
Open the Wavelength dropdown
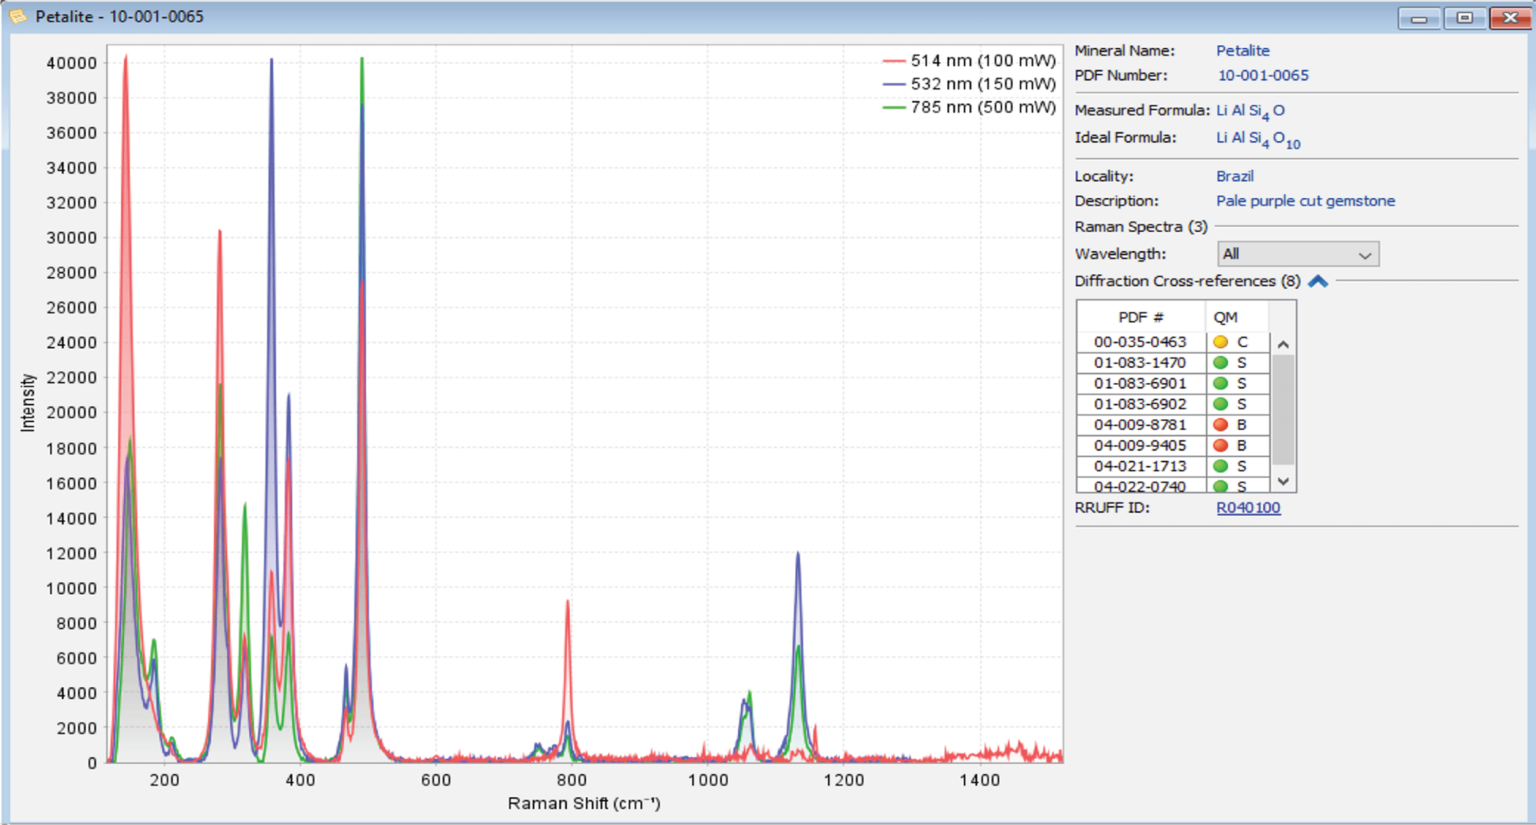click(x=1297, y=255)
